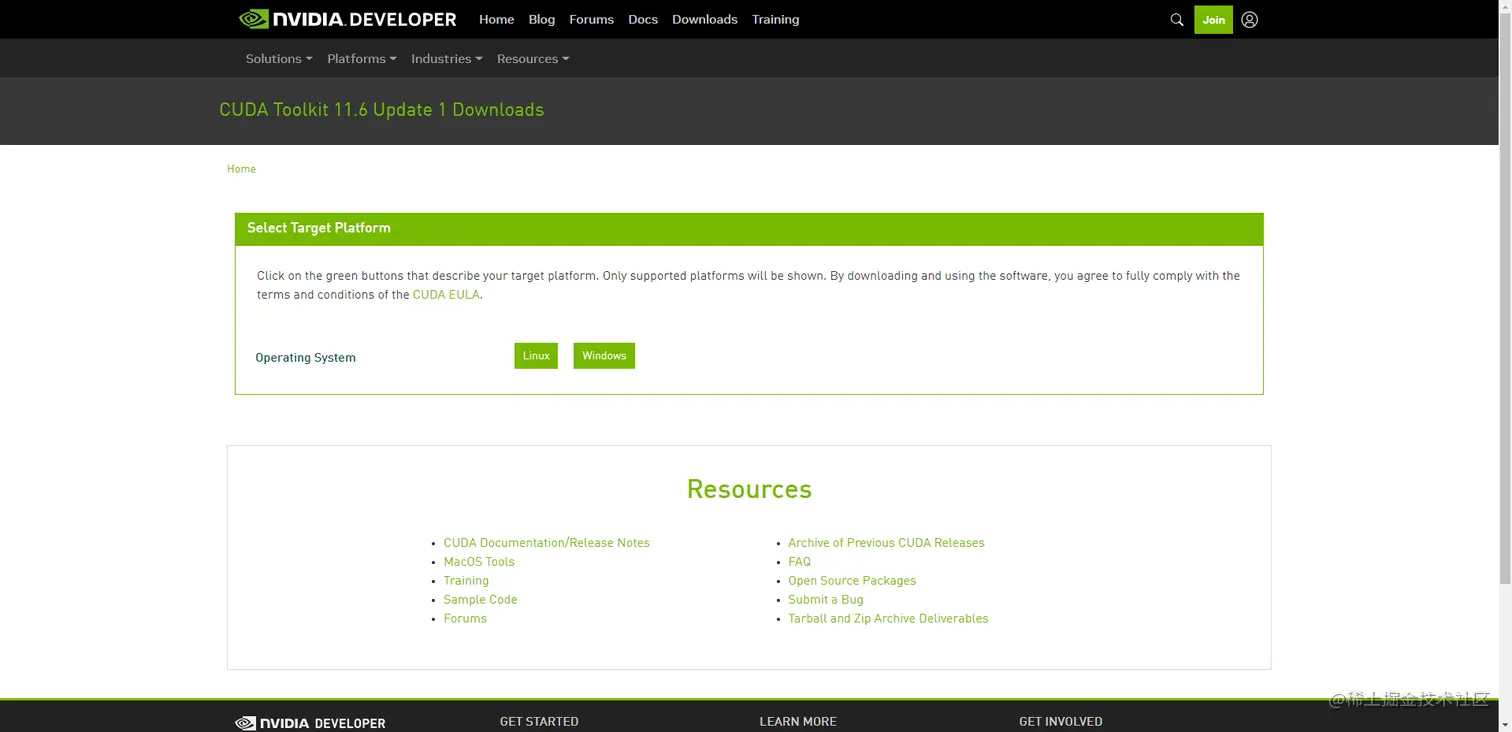Image resolution: width=1512 pixels, height=732 pixels.
Task: Click the GET STARTED footer heading
Action: coord(539,722)
